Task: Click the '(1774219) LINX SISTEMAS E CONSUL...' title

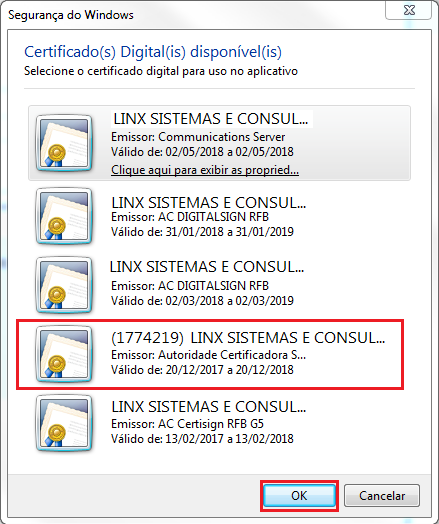Action: pyautogui.click(x=248, y=338)
